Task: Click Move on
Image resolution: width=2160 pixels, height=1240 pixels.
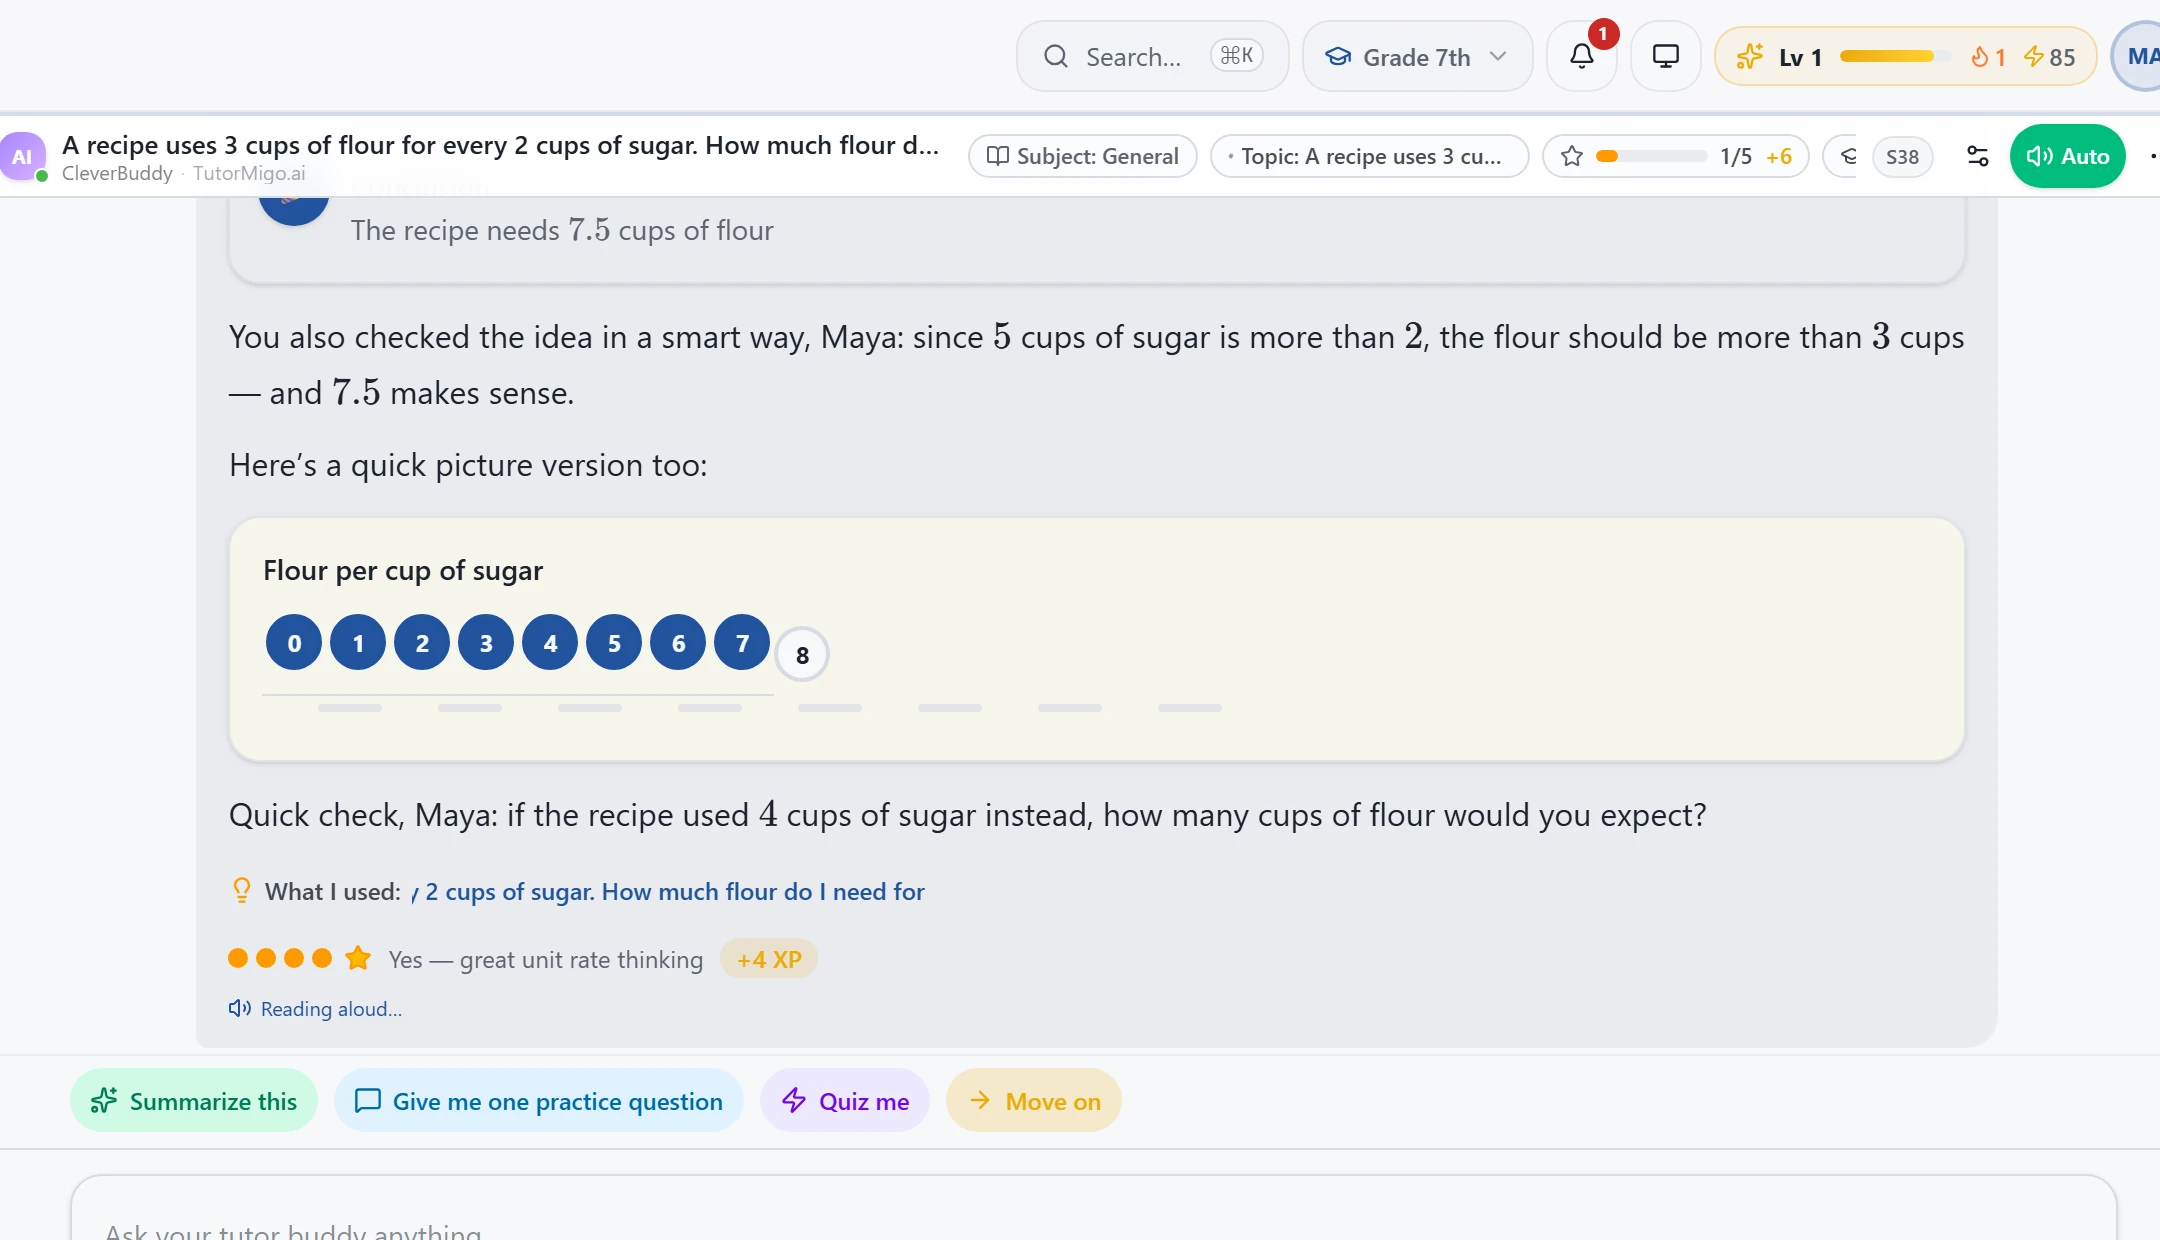Action: click(x=1034, y=1101)
